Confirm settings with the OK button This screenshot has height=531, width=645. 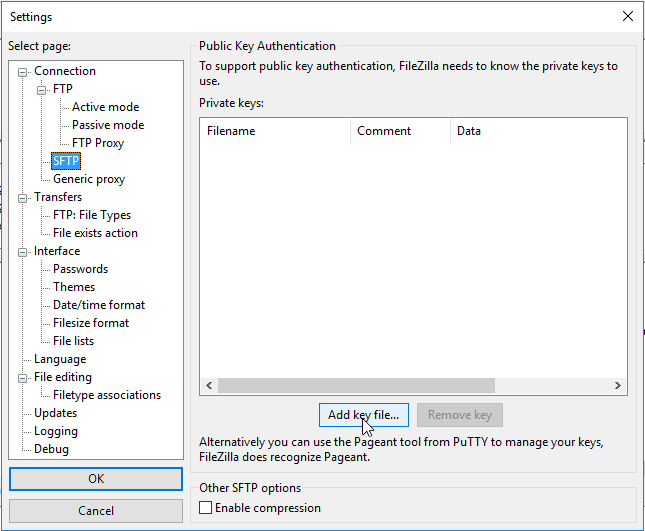(x=96, y=479)
